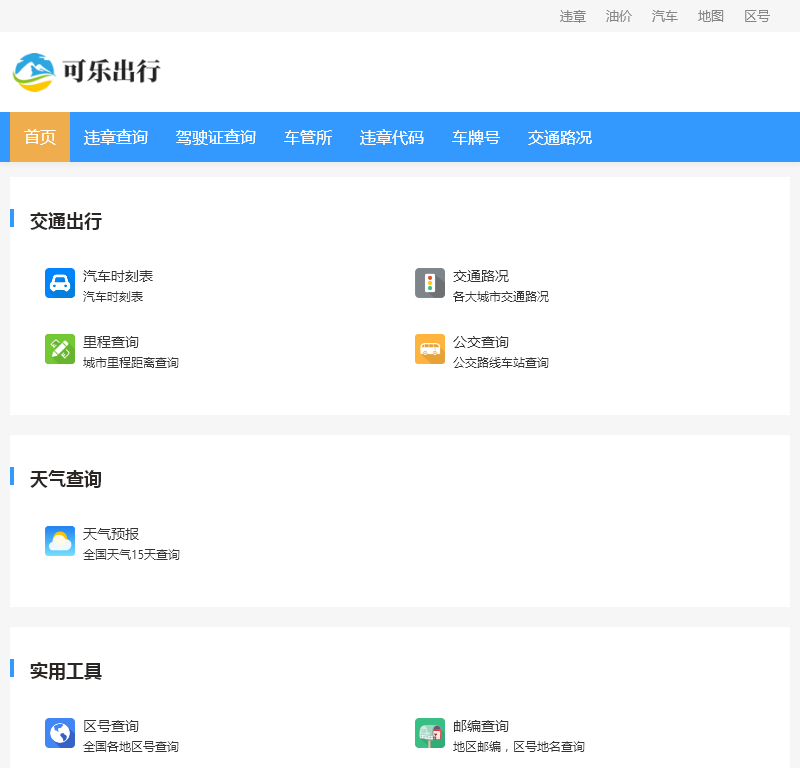Viewport: 800px width, 768px height.
Task: Switch to the 交通路况 navigation tab
Action: coord(558,137)
